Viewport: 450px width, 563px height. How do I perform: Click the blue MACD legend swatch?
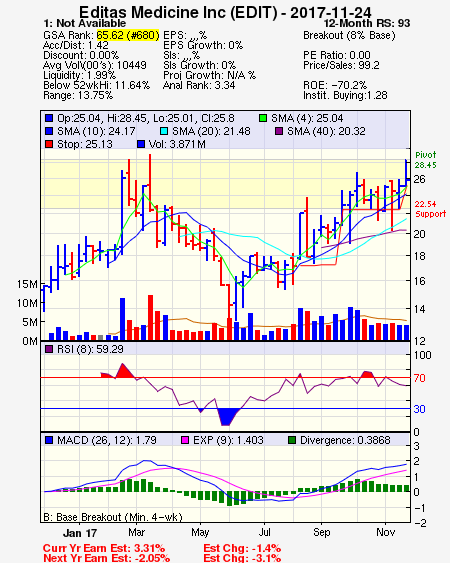click(49, 440)
